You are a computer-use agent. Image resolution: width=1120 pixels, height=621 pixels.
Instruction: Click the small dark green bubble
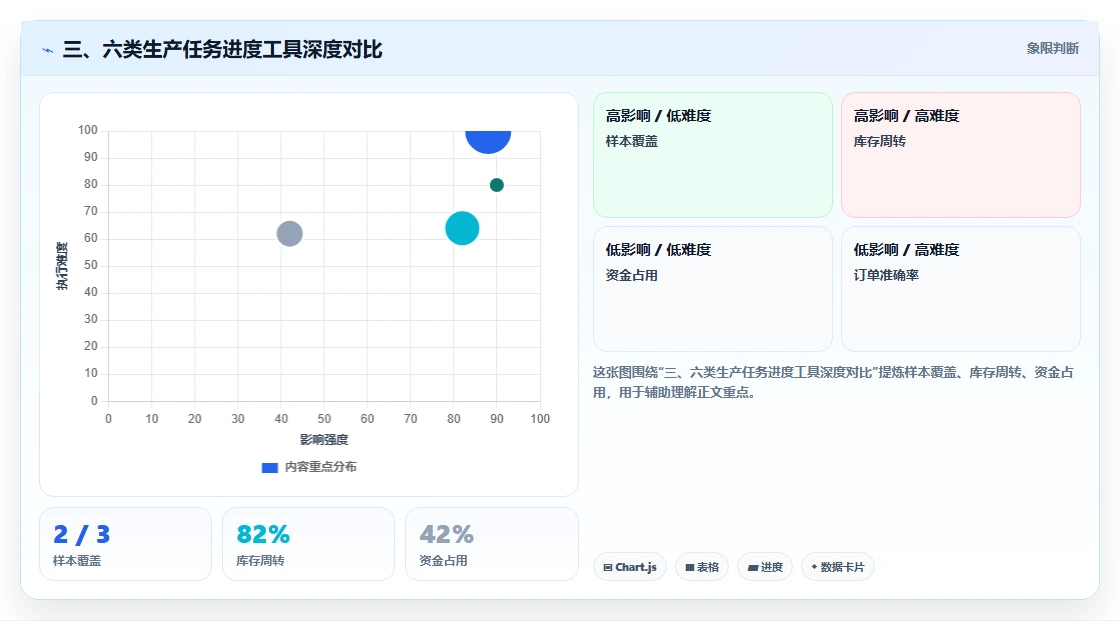tap(496, 185)
